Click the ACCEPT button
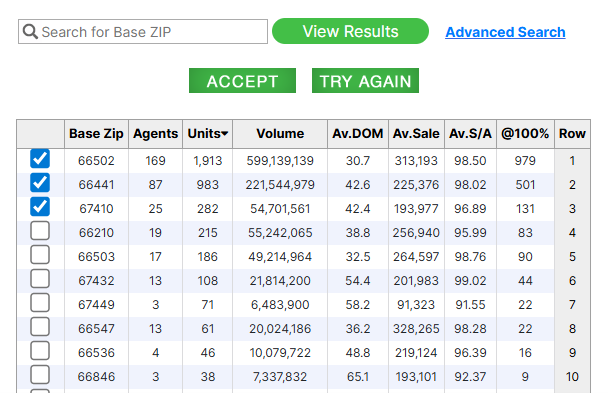 (242, 81)
